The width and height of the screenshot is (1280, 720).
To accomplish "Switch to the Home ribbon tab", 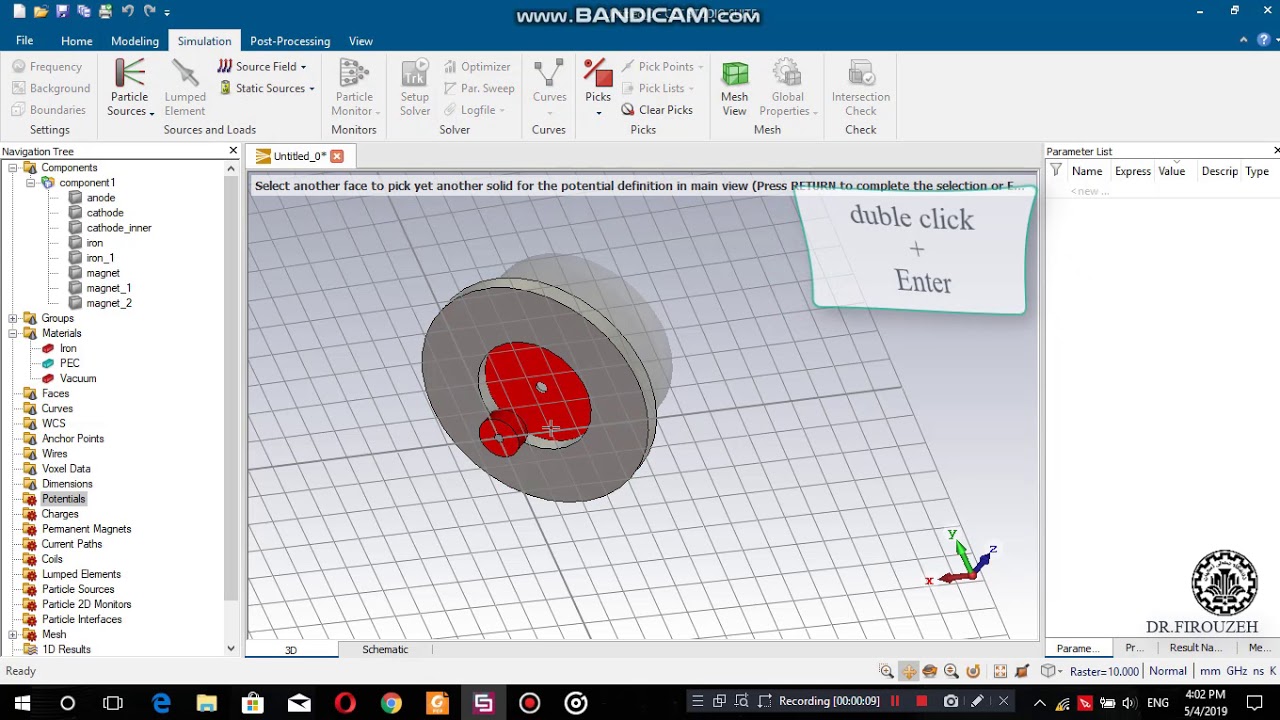I will 76,41.
